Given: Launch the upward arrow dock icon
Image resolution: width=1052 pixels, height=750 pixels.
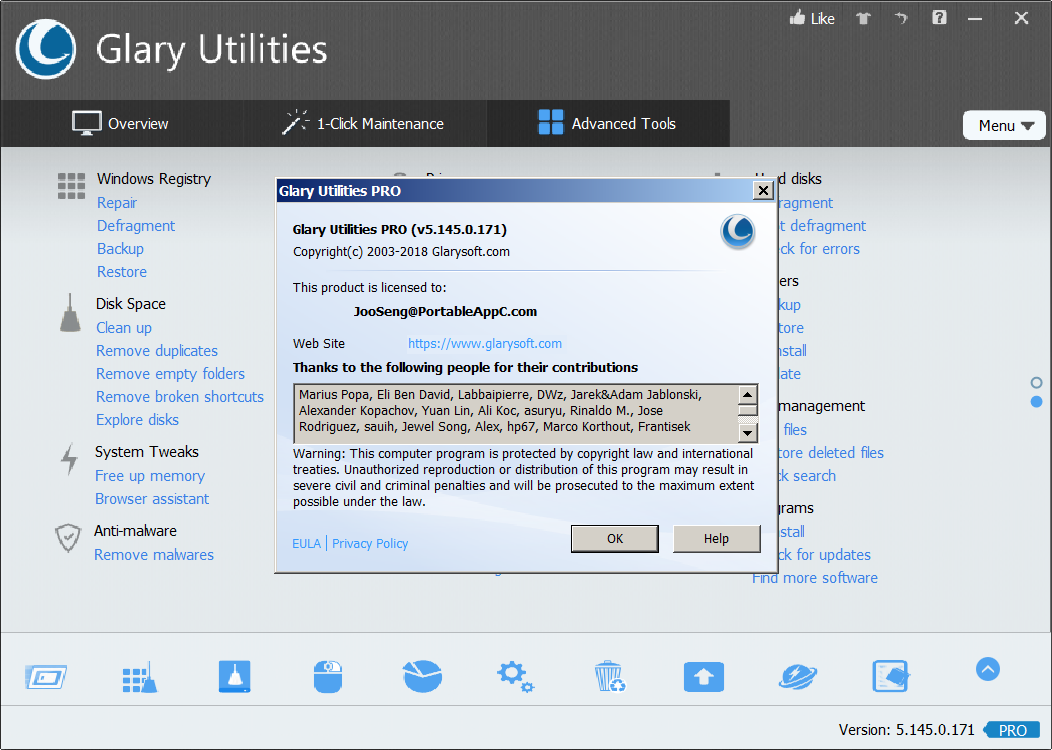Looking at the screenshot, I should (704, 677).
